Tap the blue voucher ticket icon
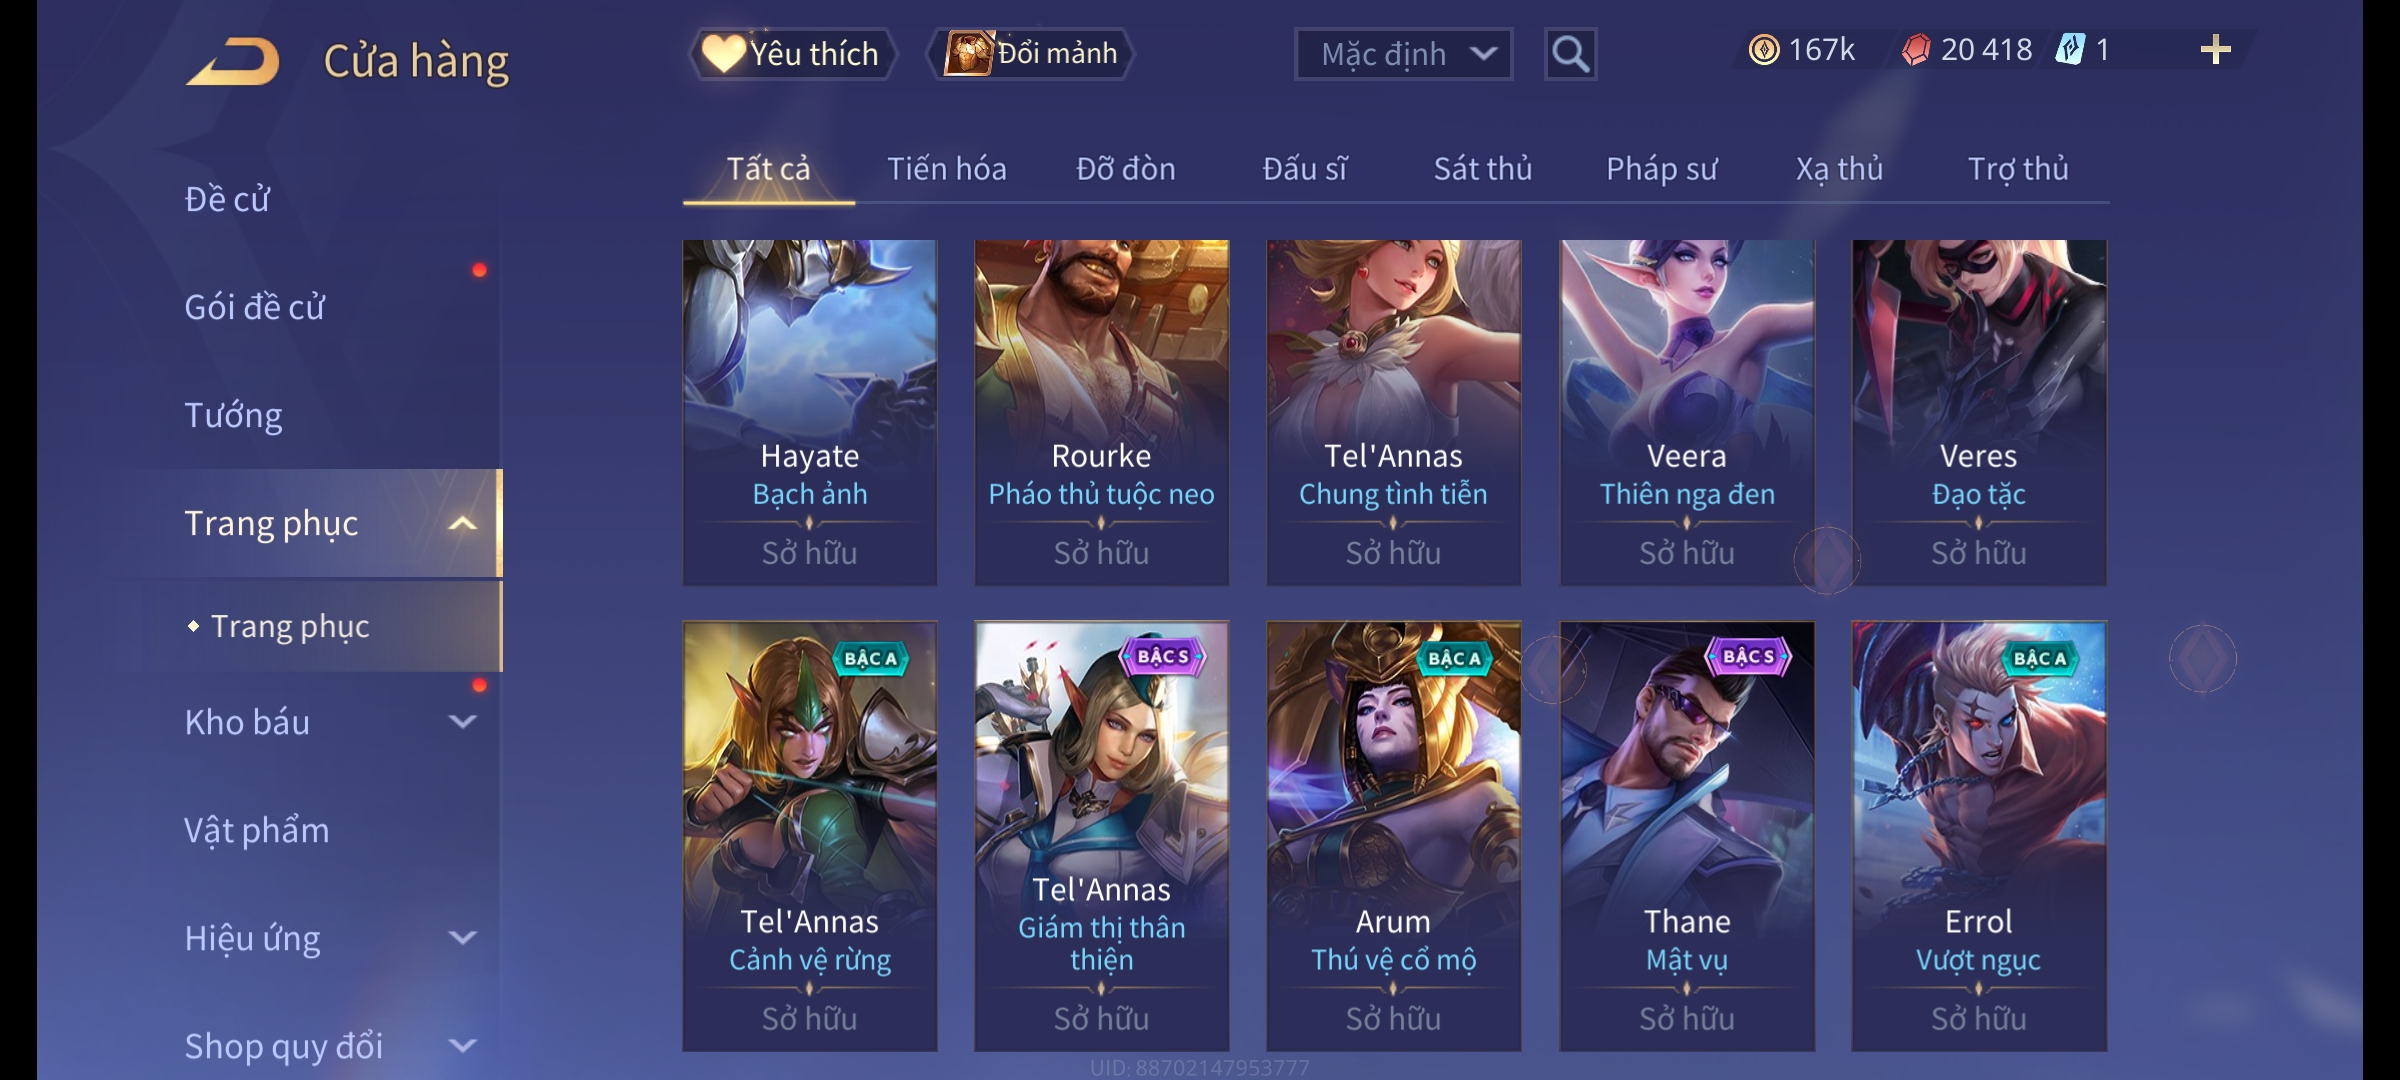Image resolution: width=2400 pixels, height=1080 pixels. point(2070,50)
